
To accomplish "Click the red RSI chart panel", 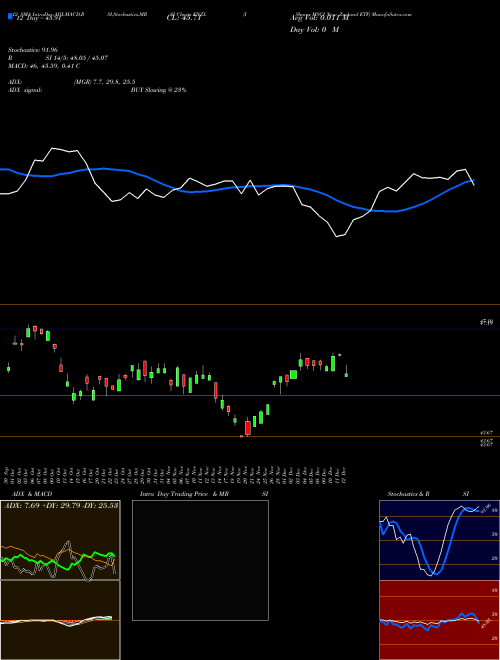I will 439,620.
